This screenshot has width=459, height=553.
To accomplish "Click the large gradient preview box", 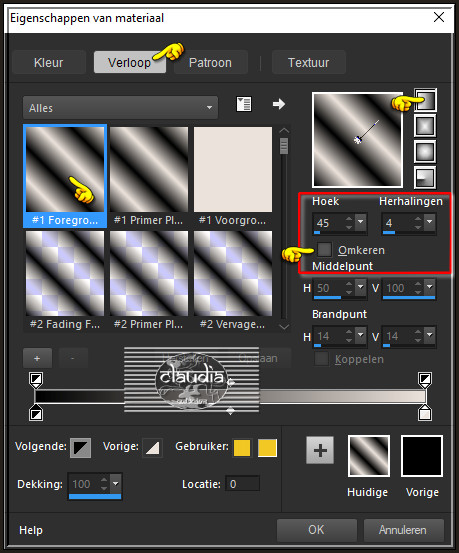I will point(357,140).
